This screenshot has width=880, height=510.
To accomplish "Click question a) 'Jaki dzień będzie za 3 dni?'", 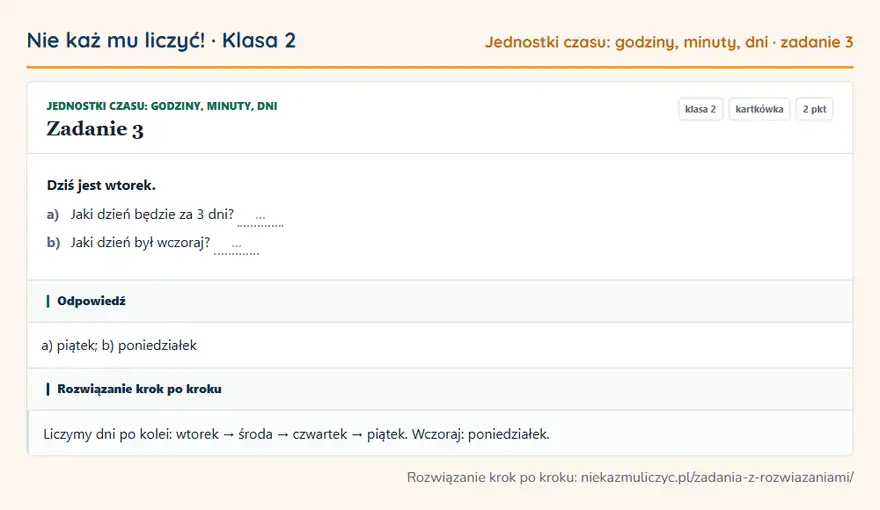I will (152, 214).
